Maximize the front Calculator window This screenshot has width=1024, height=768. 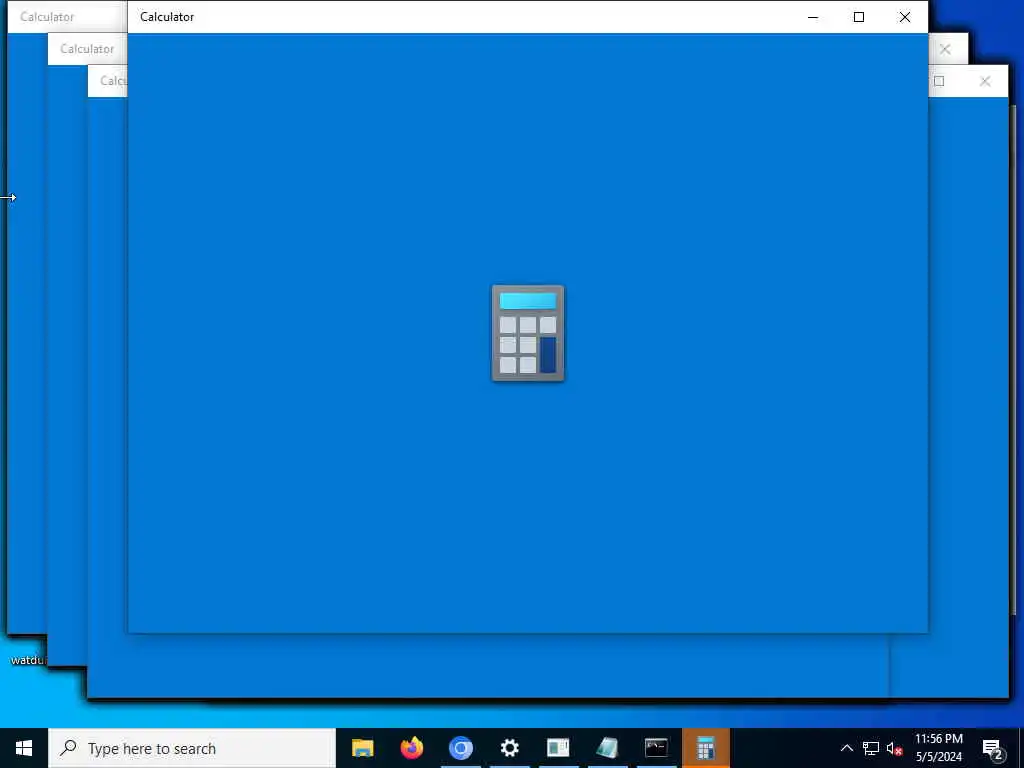tap(859, 17)
